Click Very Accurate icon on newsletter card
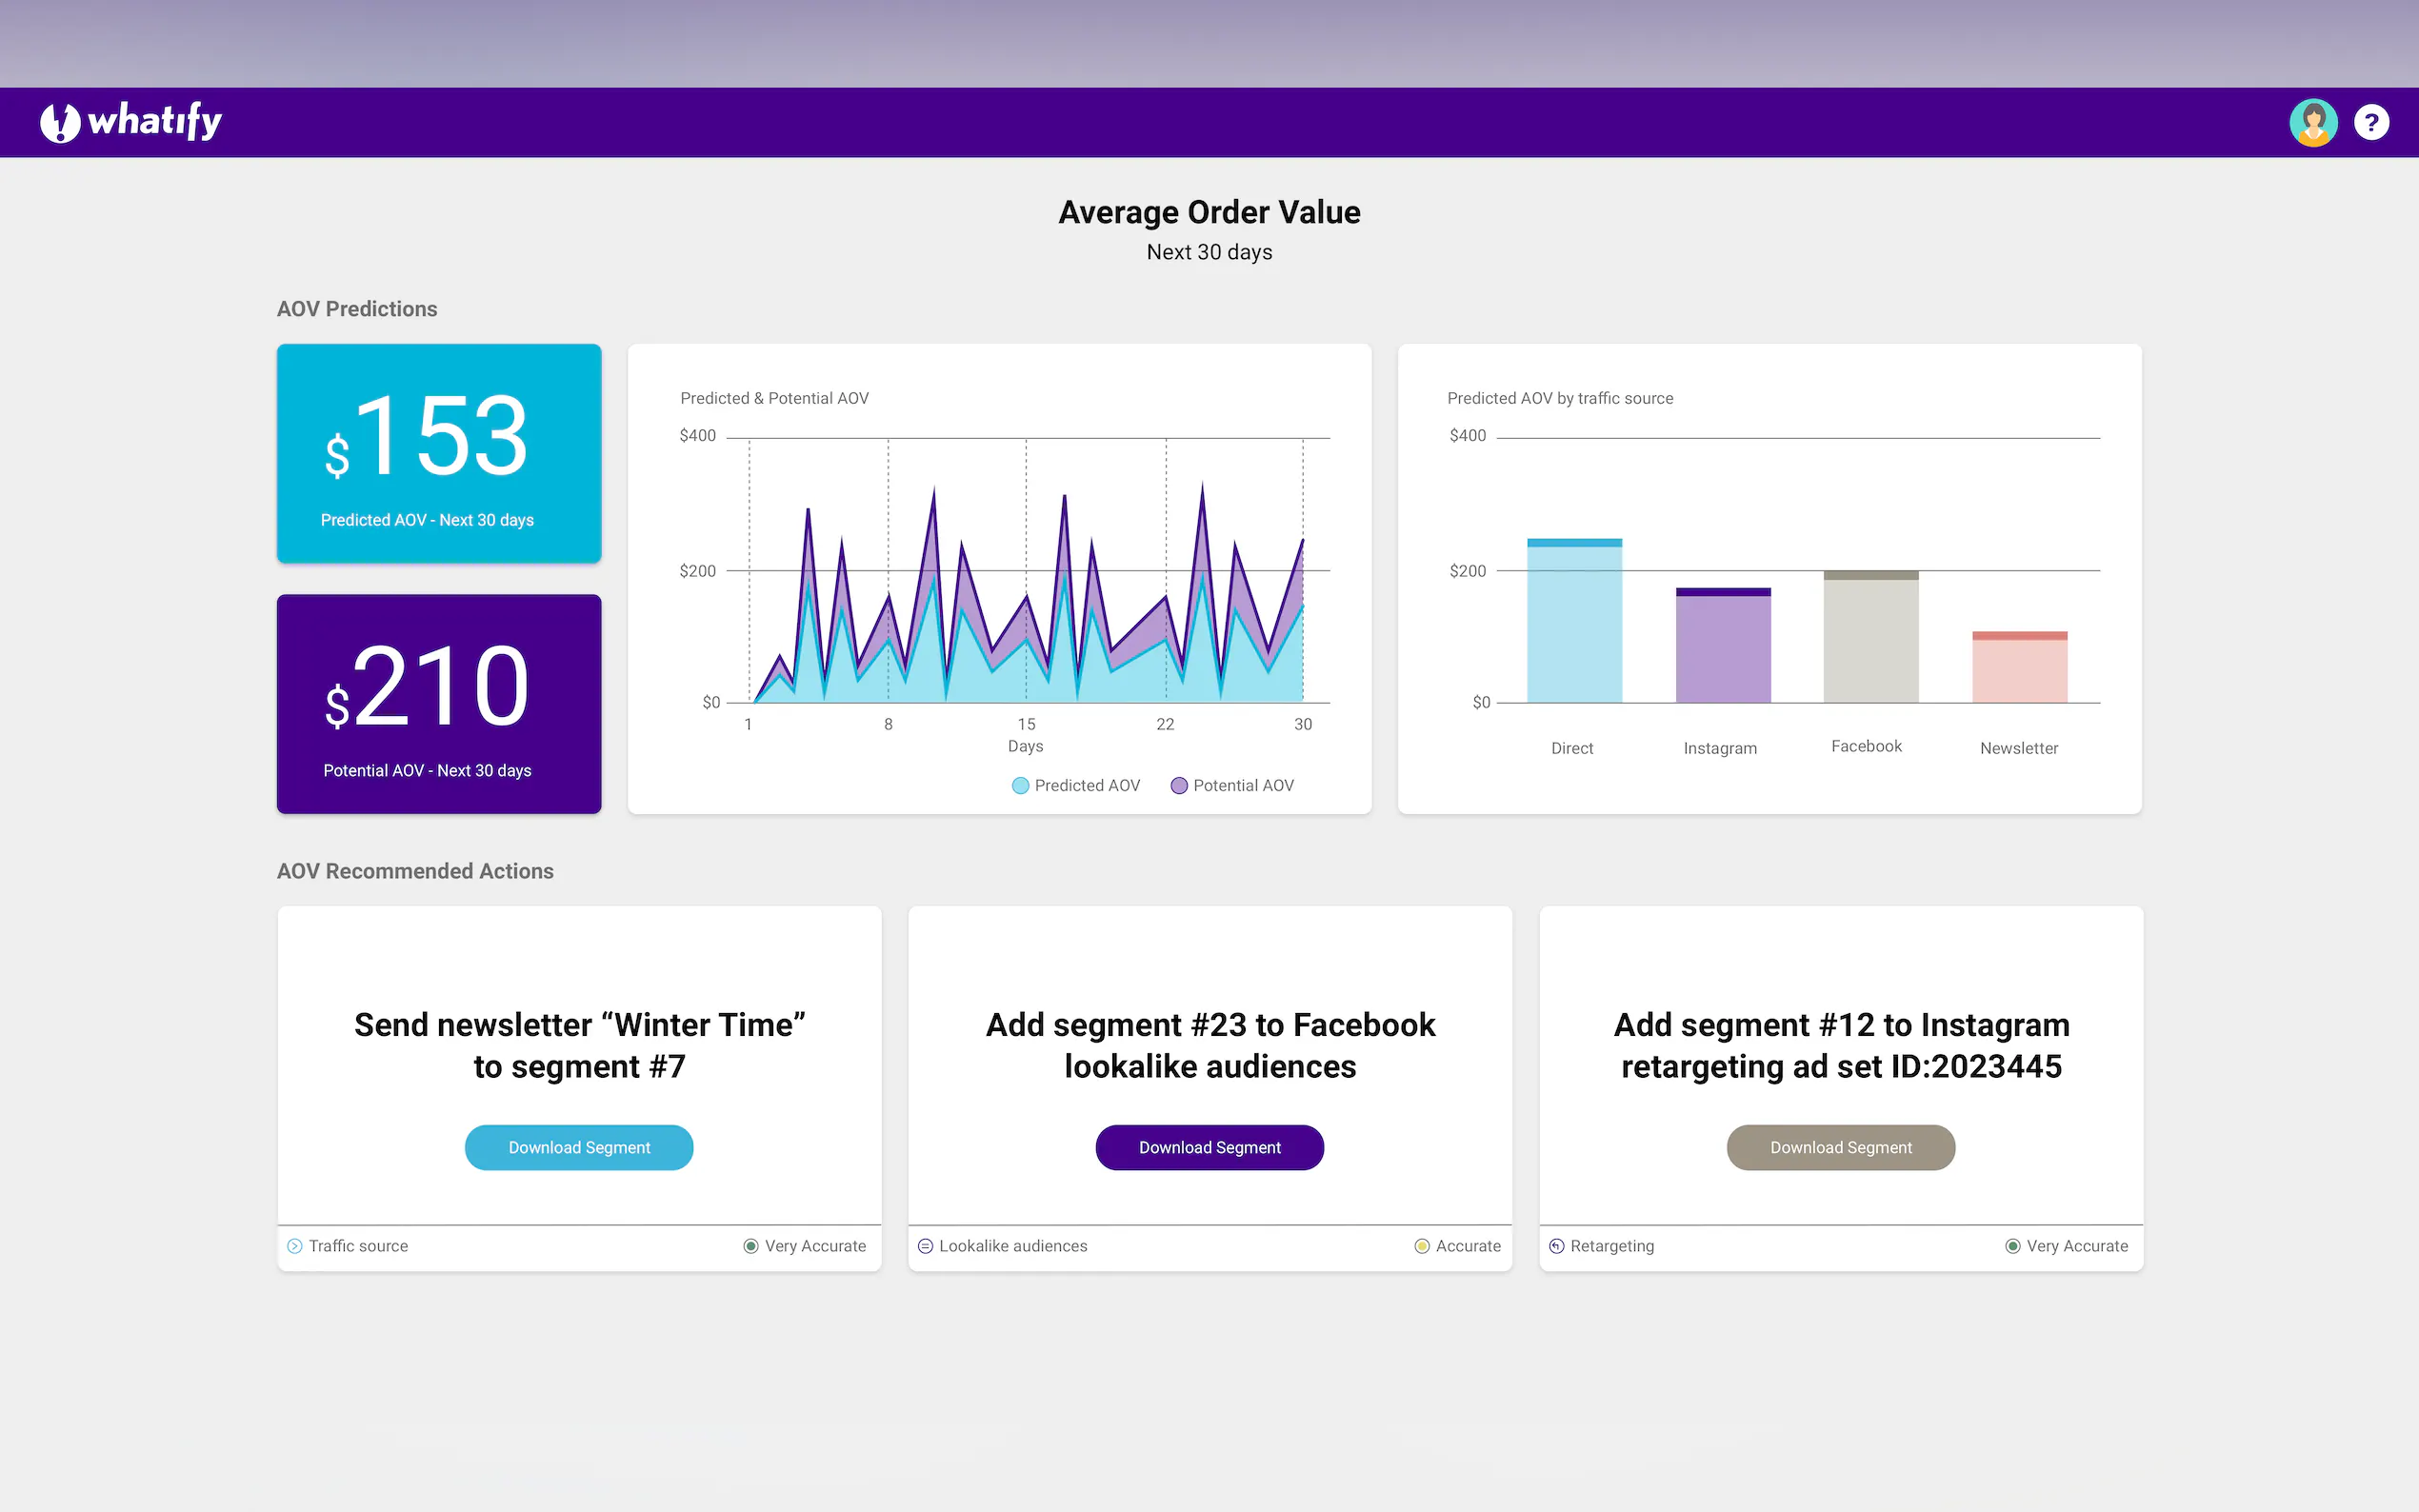This screenshot has width=2419, height=1512. point(751,1246)
